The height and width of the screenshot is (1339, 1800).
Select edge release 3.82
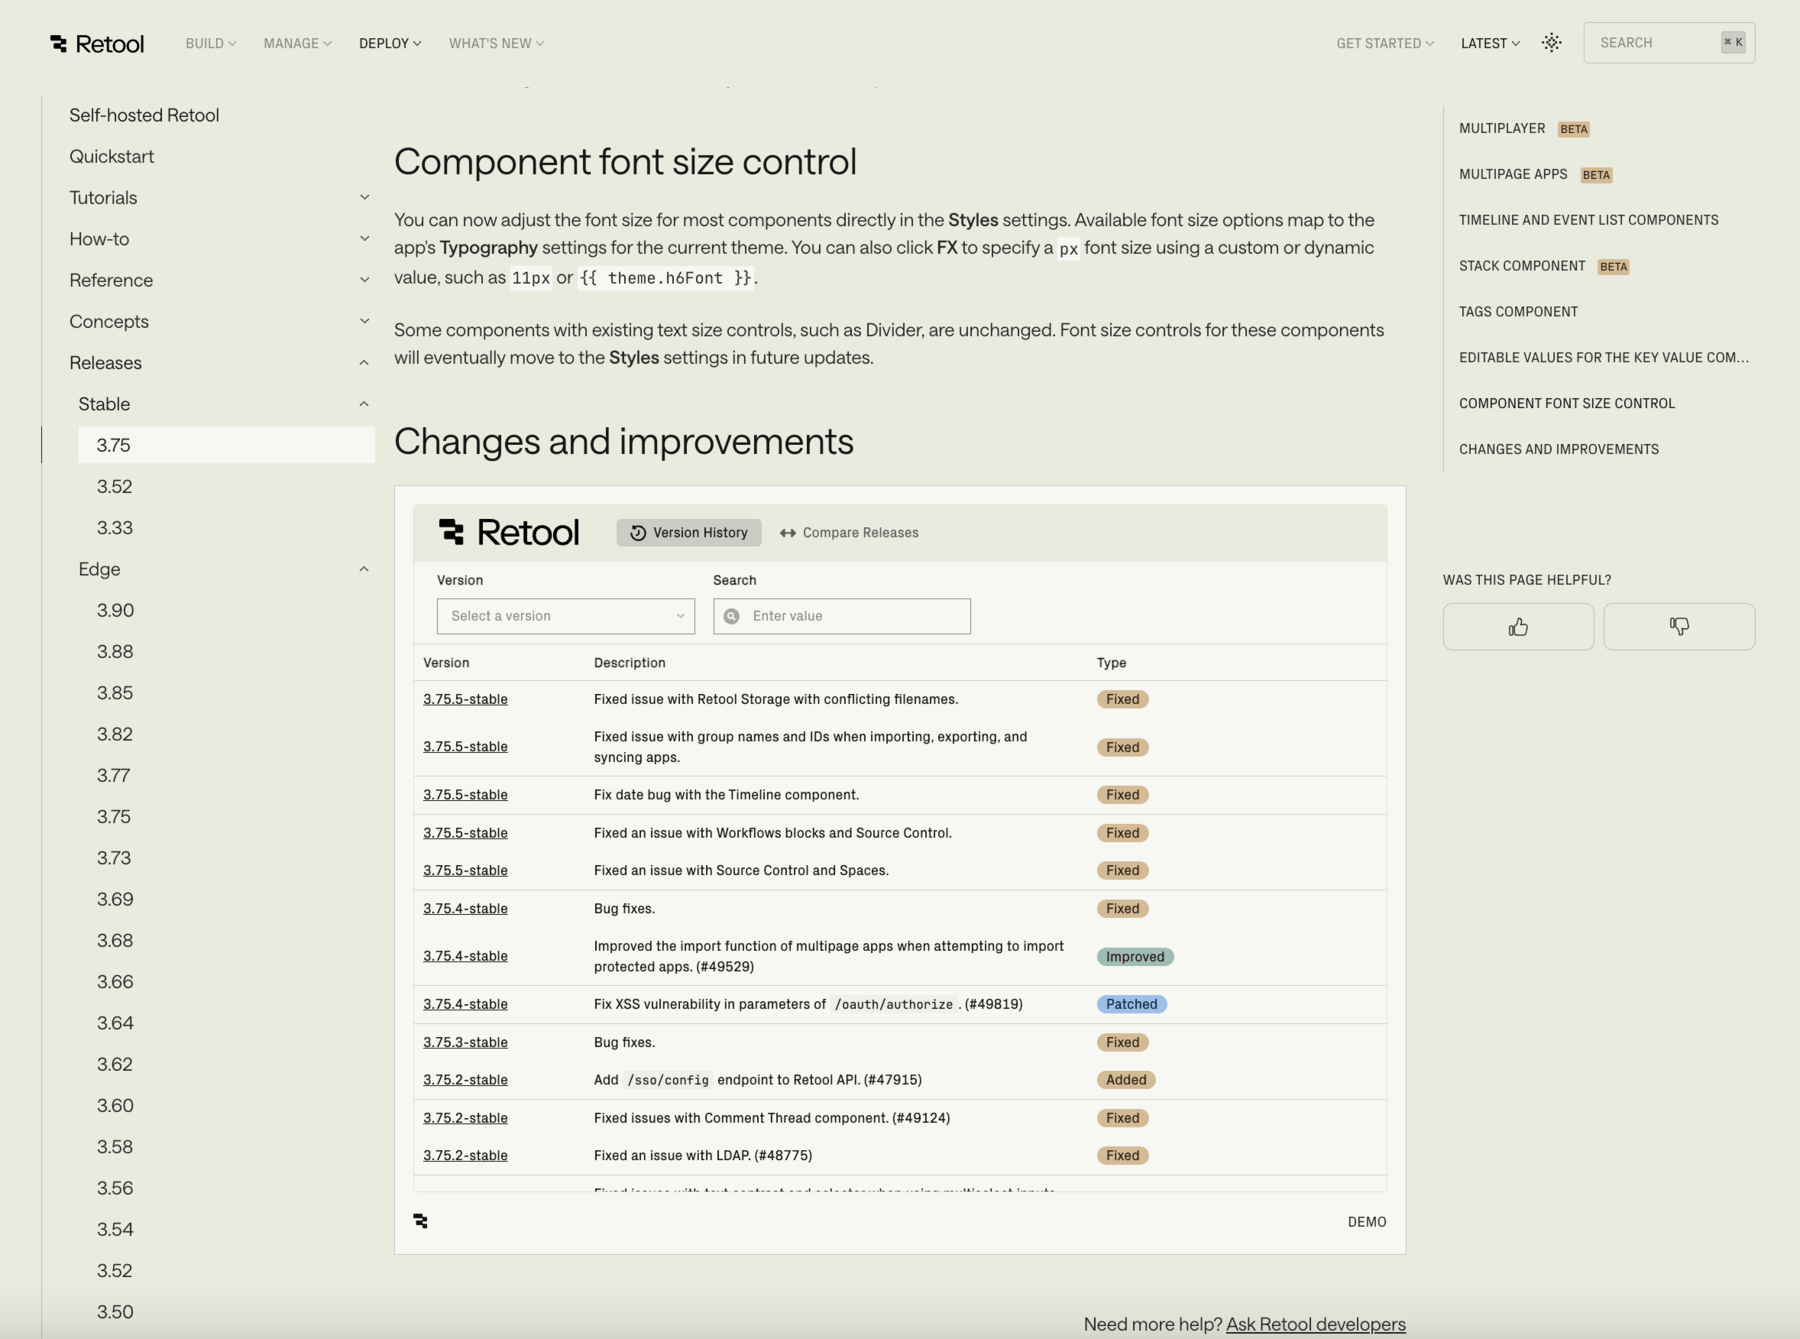click(115, 734)
